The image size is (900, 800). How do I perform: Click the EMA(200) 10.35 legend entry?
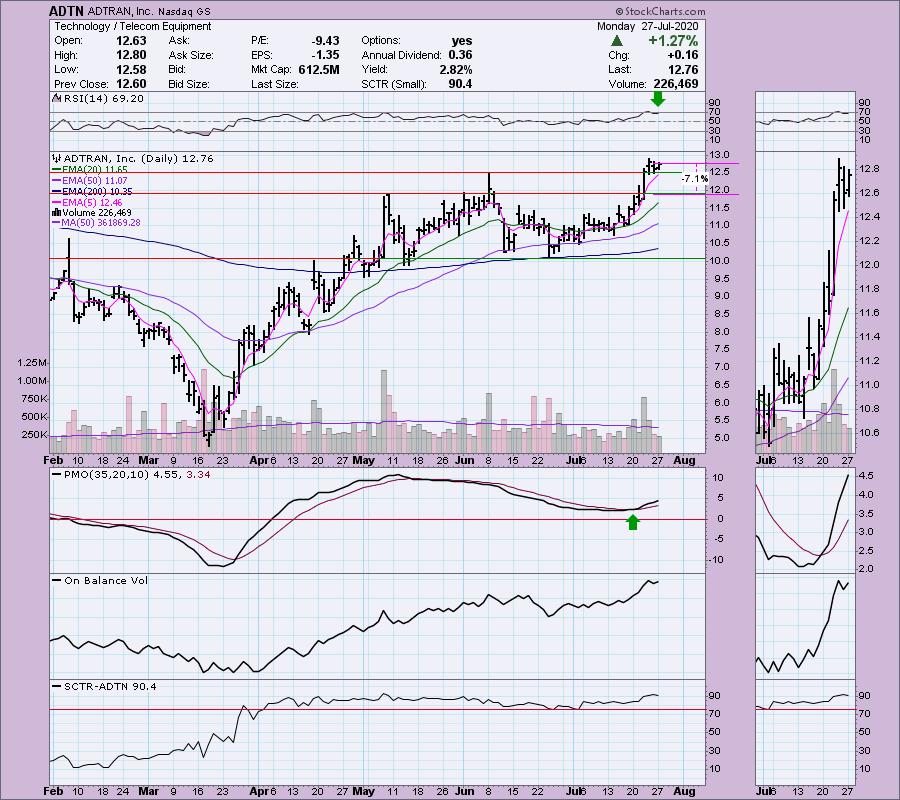[92, 192]
